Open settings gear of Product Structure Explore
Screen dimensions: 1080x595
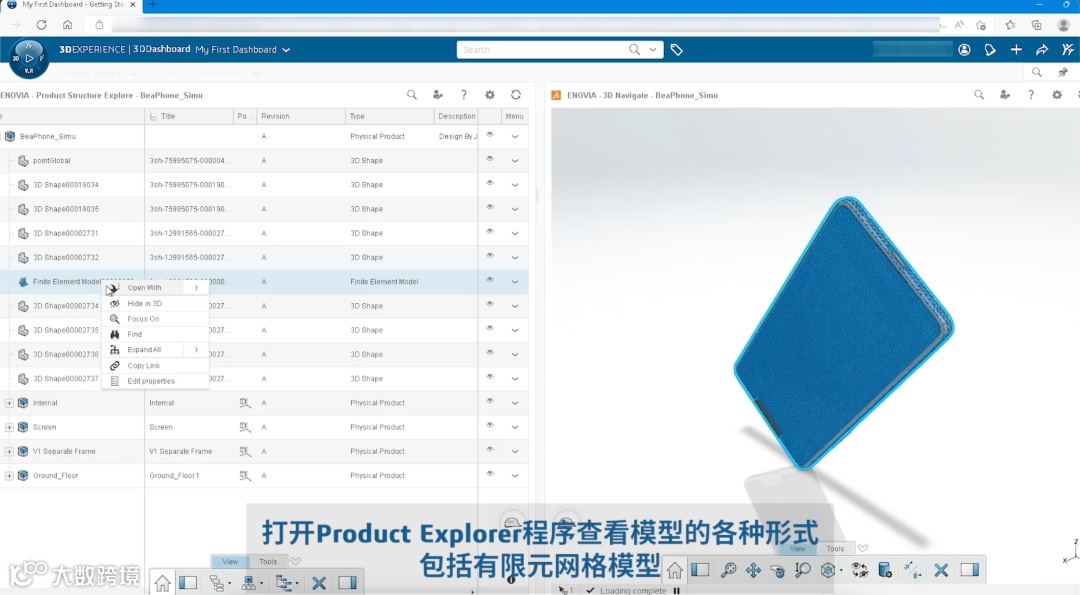point(490,95)
